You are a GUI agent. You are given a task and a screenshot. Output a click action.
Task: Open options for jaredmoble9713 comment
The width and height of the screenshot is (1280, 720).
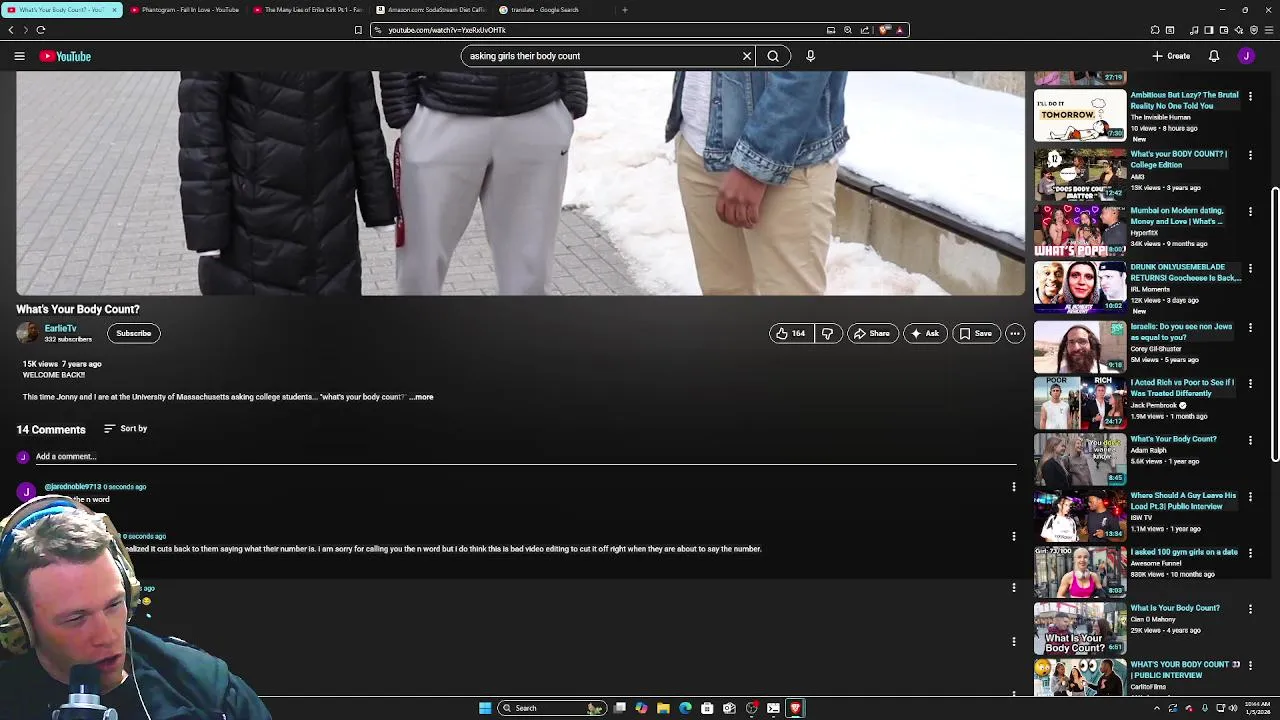coord(1013,487)
